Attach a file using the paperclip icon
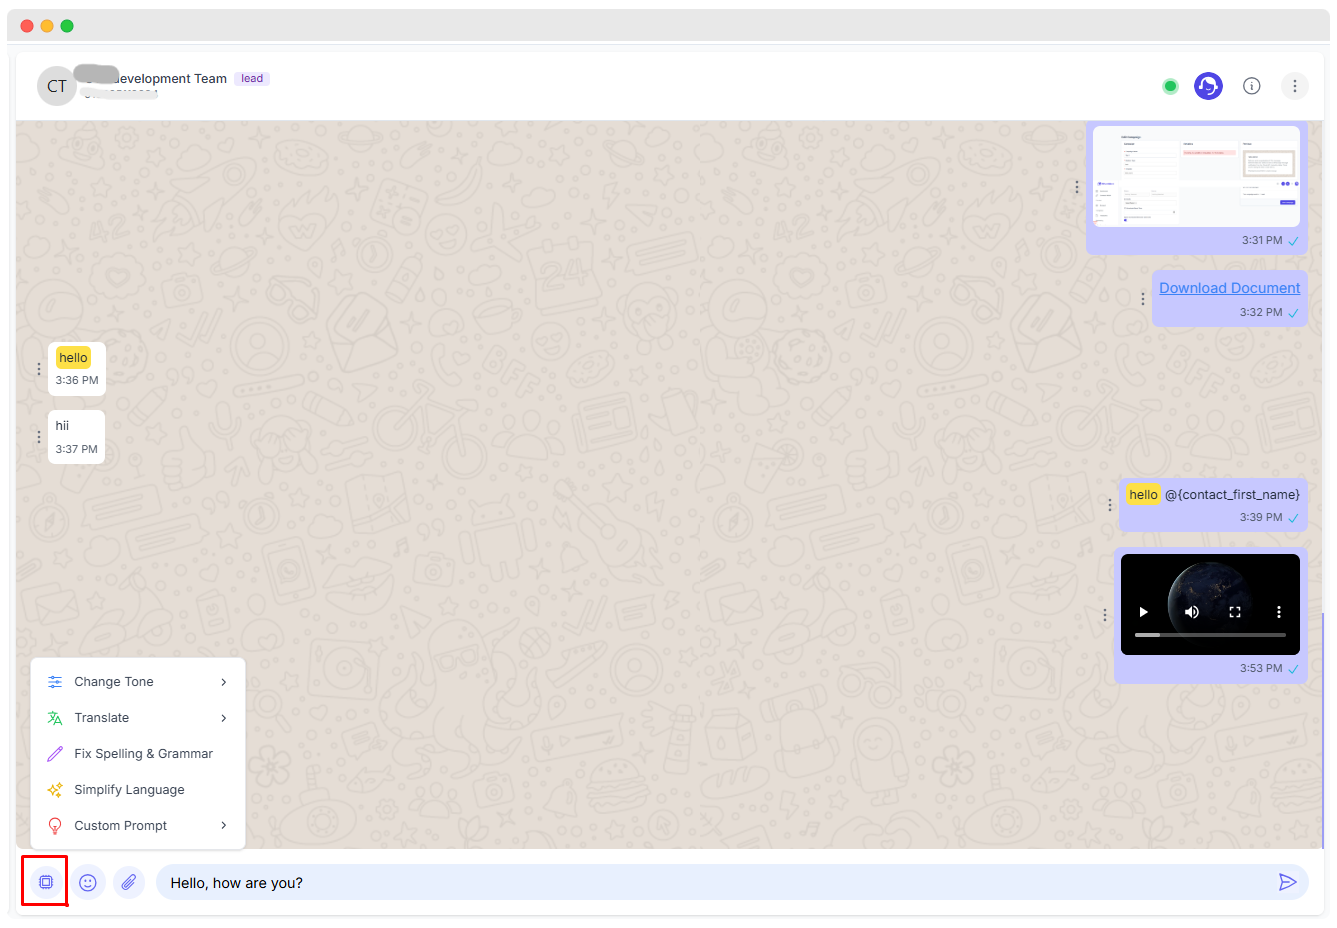This screenshot has width=1337, height=928. (128, 882)
